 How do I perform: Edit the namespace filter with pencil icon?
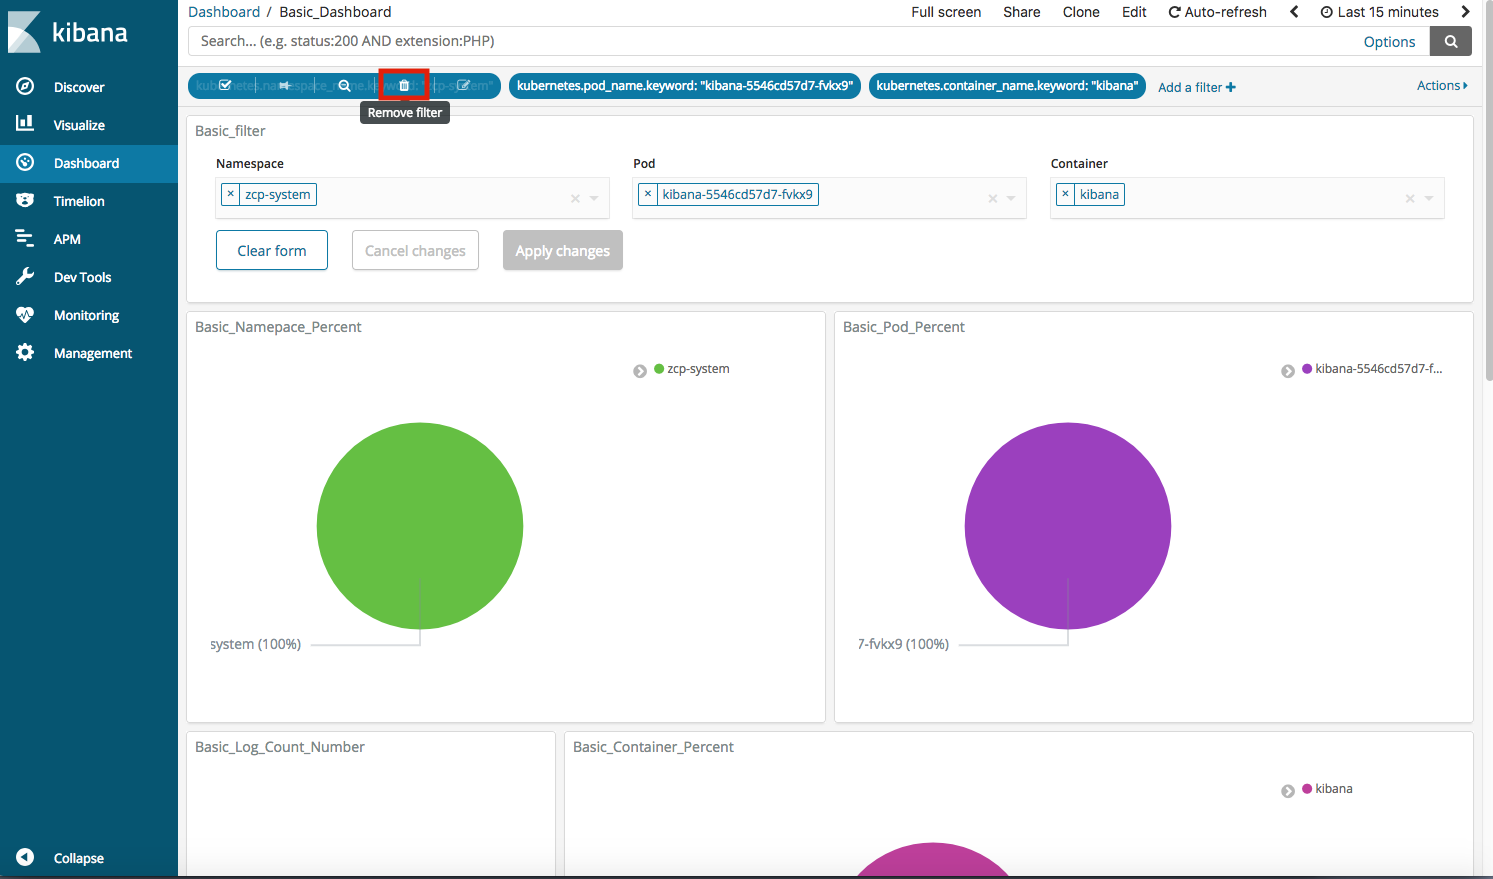[463, 85]
